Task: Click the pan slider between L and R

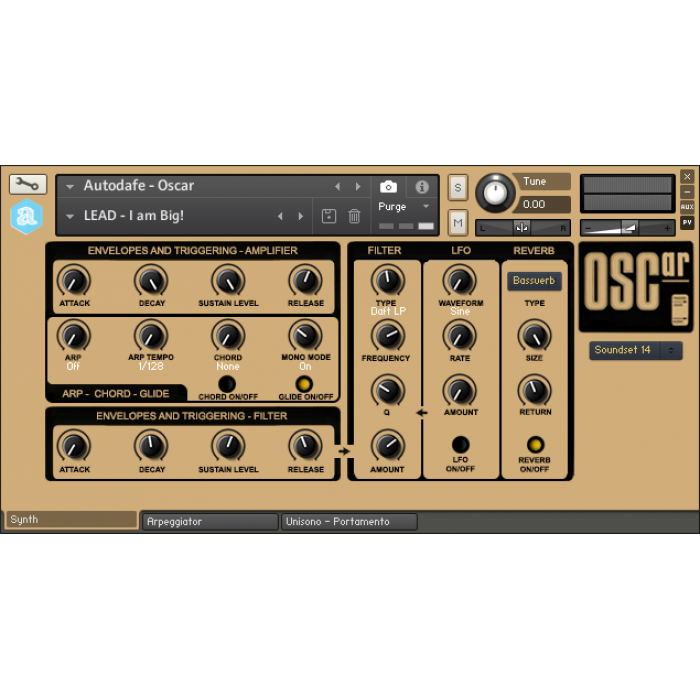Action: (x=522, y=228)
